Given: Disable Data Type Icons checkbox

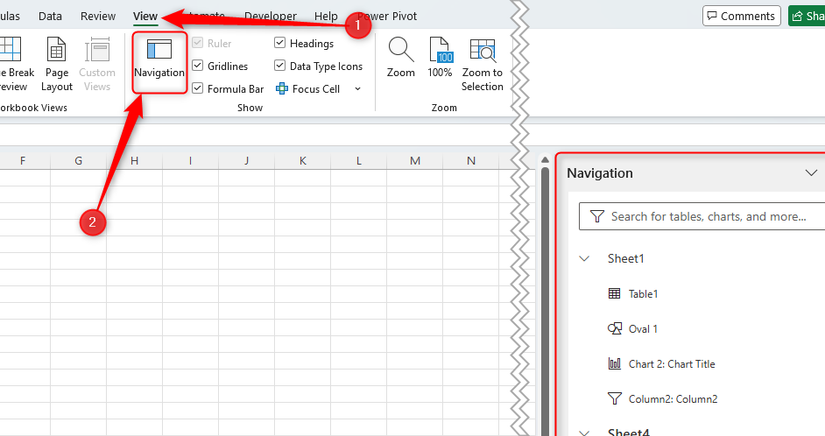Looking at the screenshot, I should (x=280, y=66).
